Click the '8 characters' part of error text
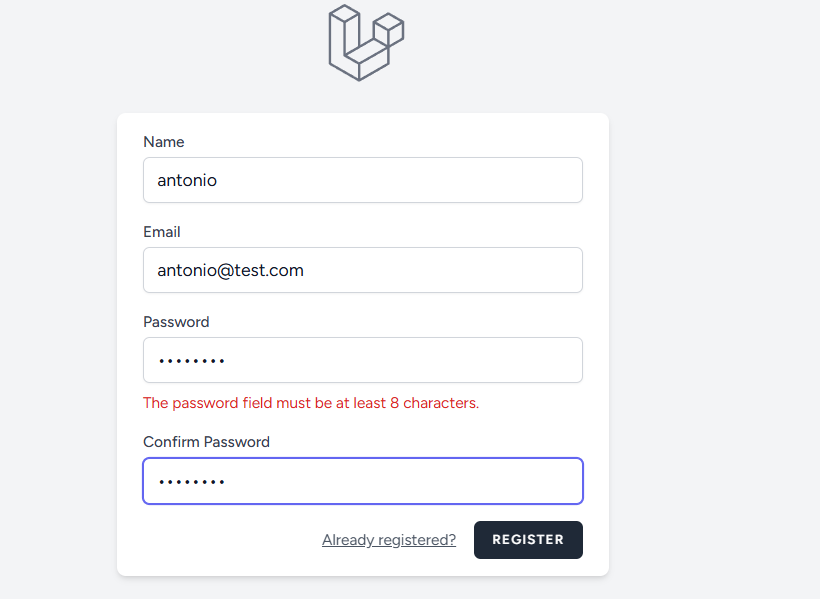The image size is (820, 599). tap(435, 403)
